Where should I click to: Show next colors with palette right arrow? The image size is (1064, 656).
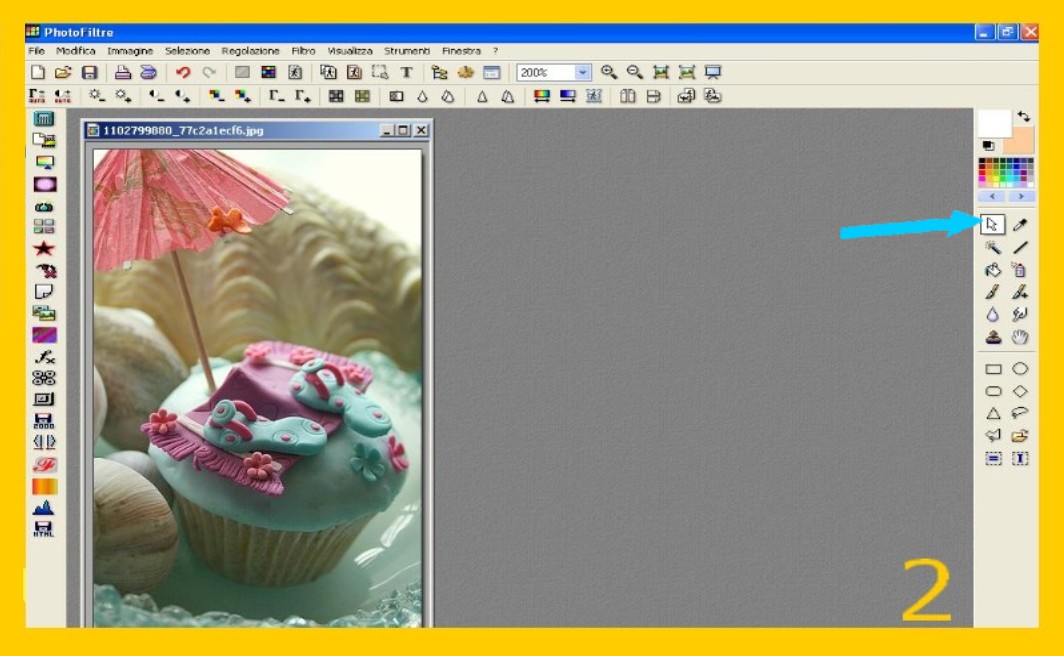pos(1021,197)
